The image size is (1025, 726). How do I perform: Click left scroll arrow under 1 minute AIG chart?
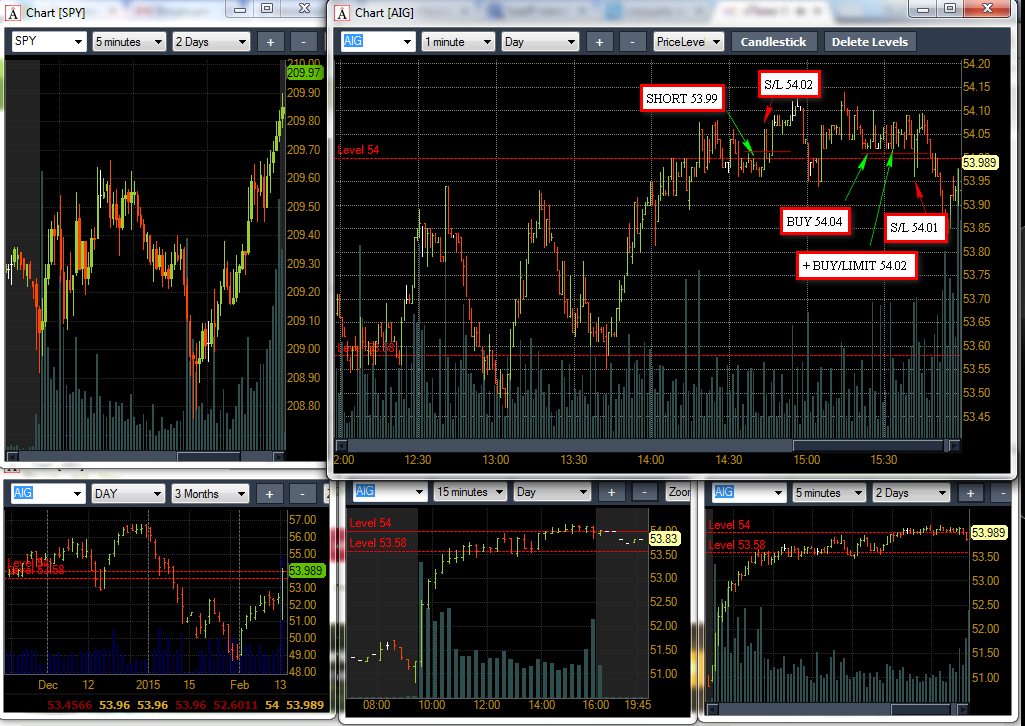[x=340, y=446]
